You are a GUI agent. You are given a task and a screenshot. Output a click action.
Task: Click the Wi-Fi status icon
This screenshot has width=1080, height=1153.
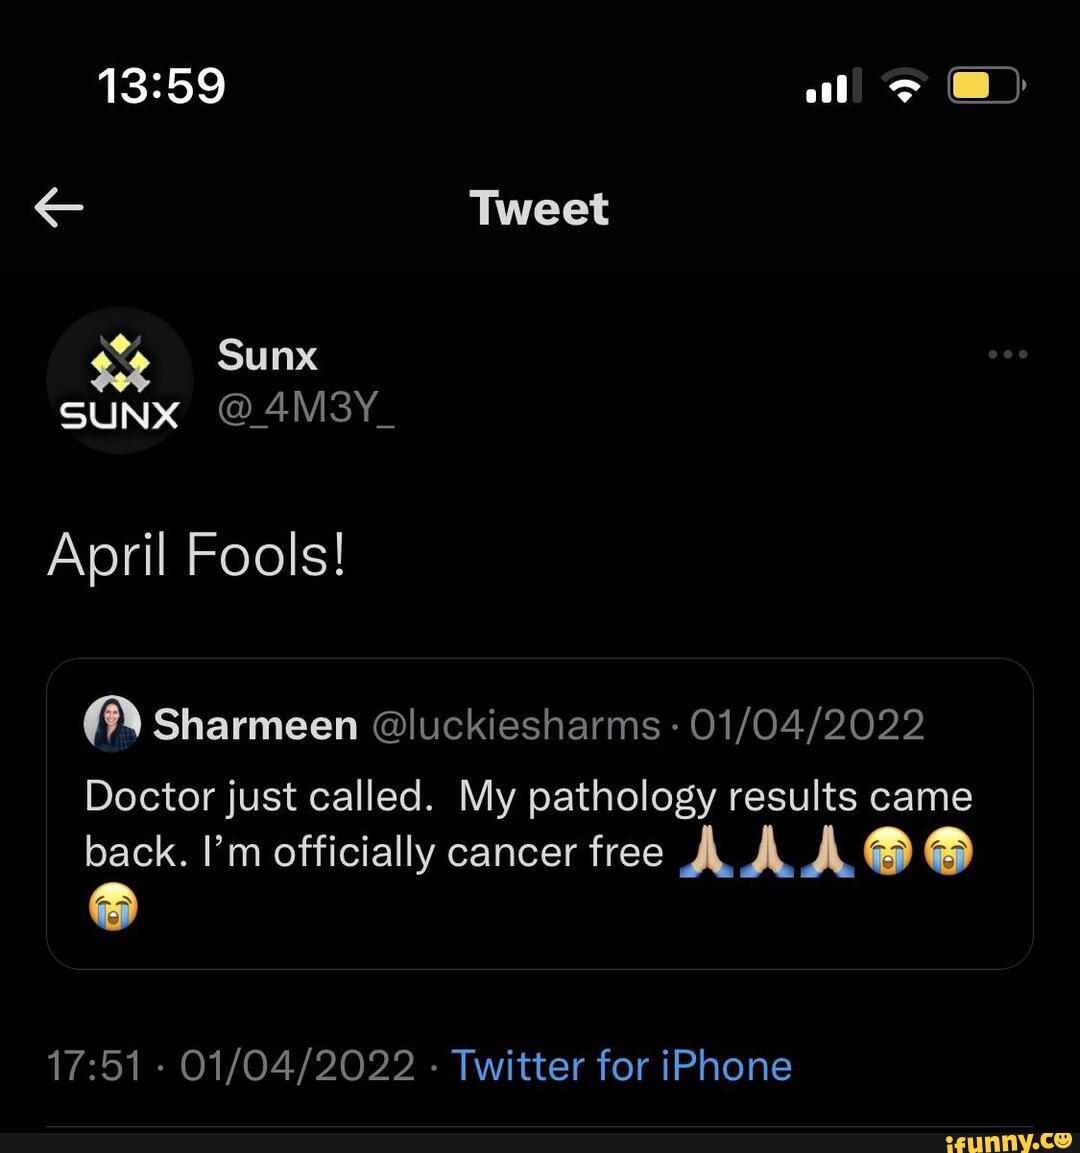tap(904, 88)
